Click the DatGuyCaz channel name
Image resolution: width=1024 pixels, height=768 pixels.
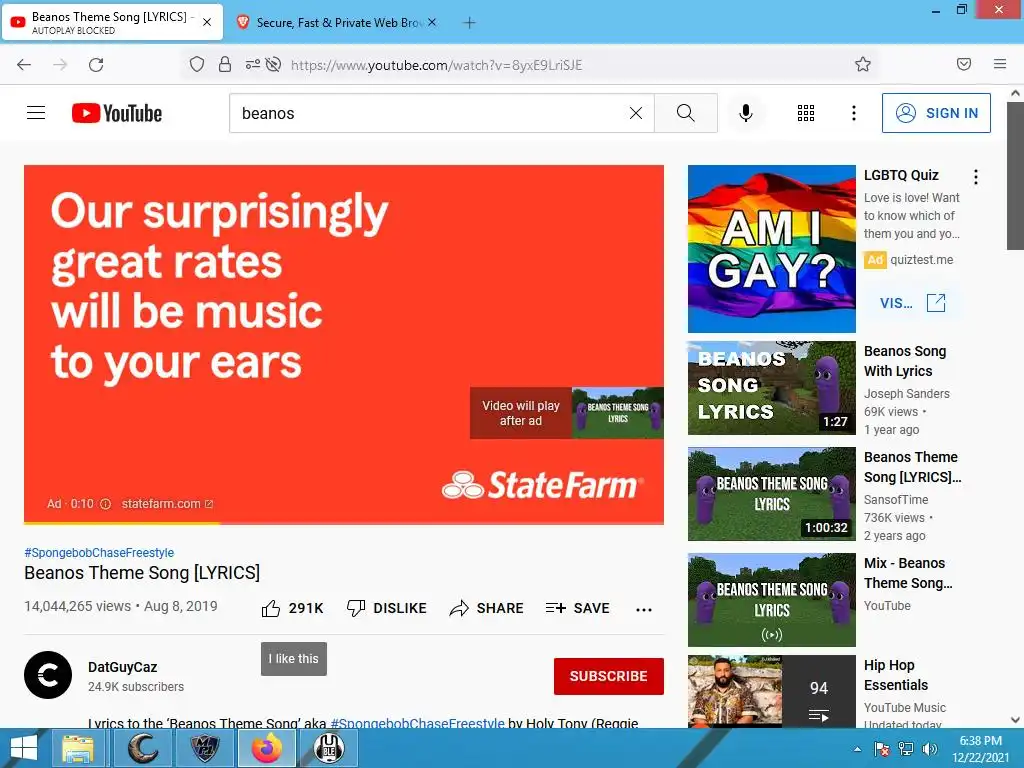coord(123,667)
